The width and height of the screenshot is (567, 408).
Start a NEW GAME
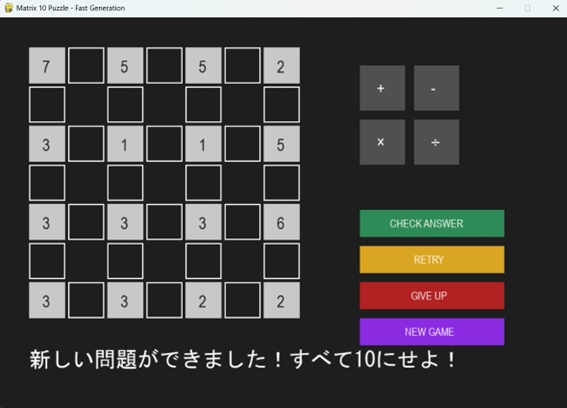[432, 332]
